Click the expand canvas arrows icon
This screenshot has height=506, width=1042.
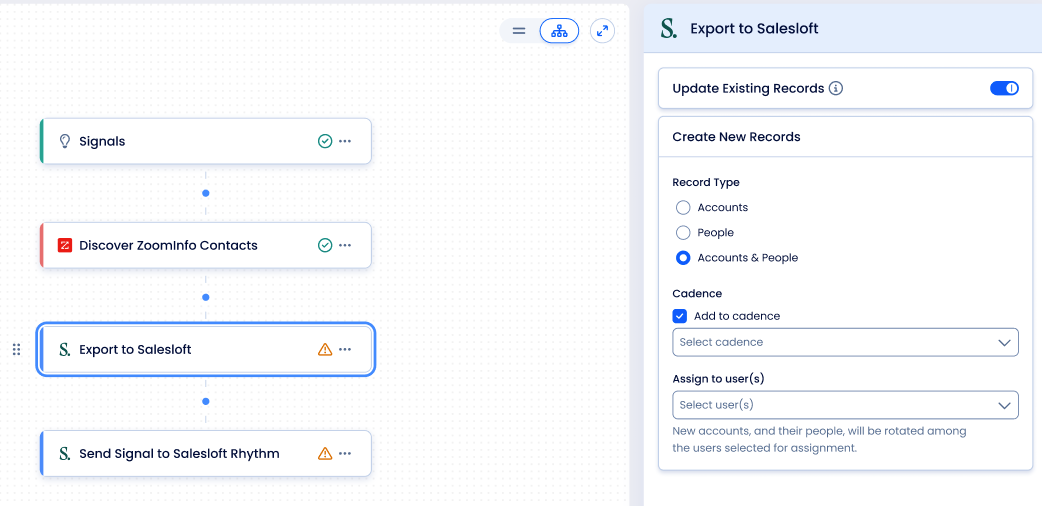602,31
